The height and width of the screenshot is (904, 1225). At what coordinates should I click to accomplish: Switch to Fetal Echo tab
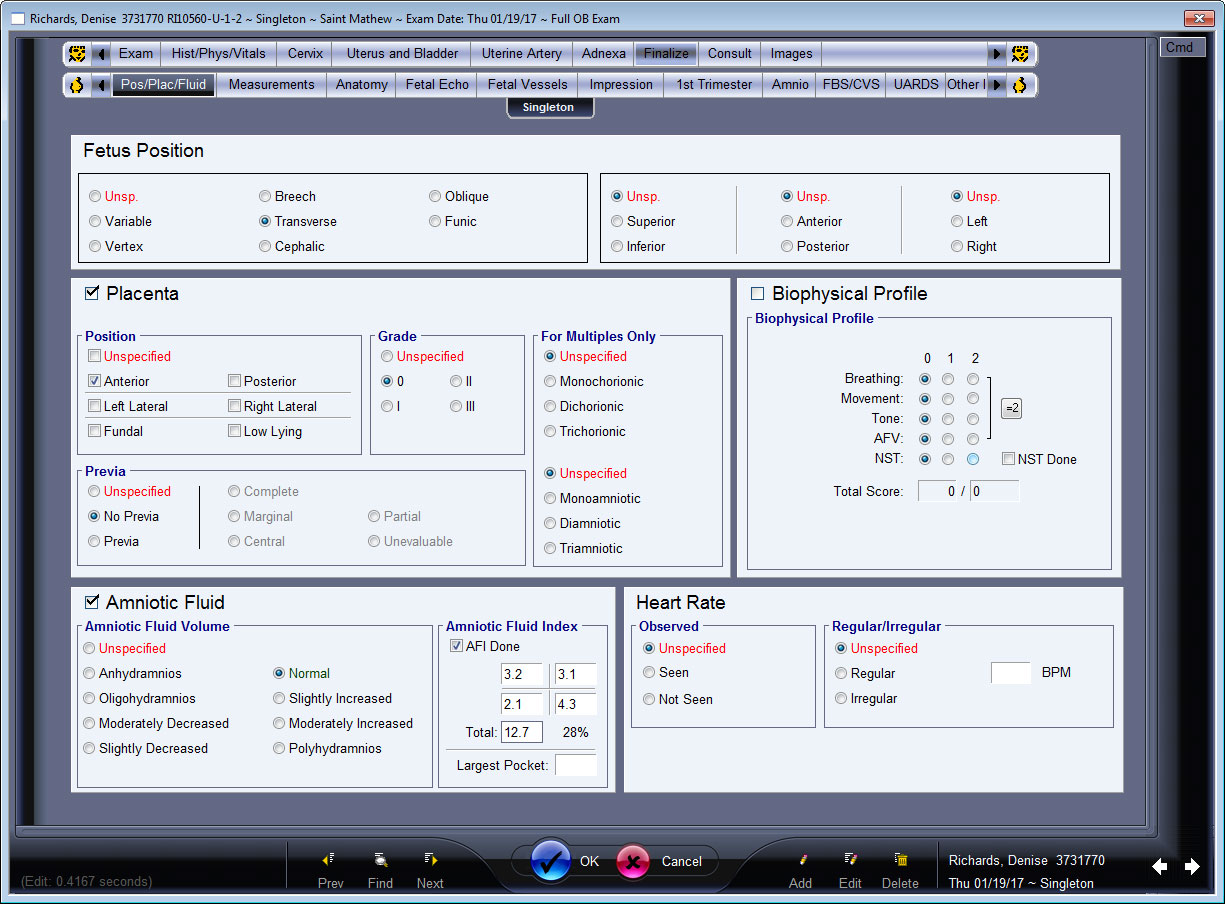[x=437, y=85]
